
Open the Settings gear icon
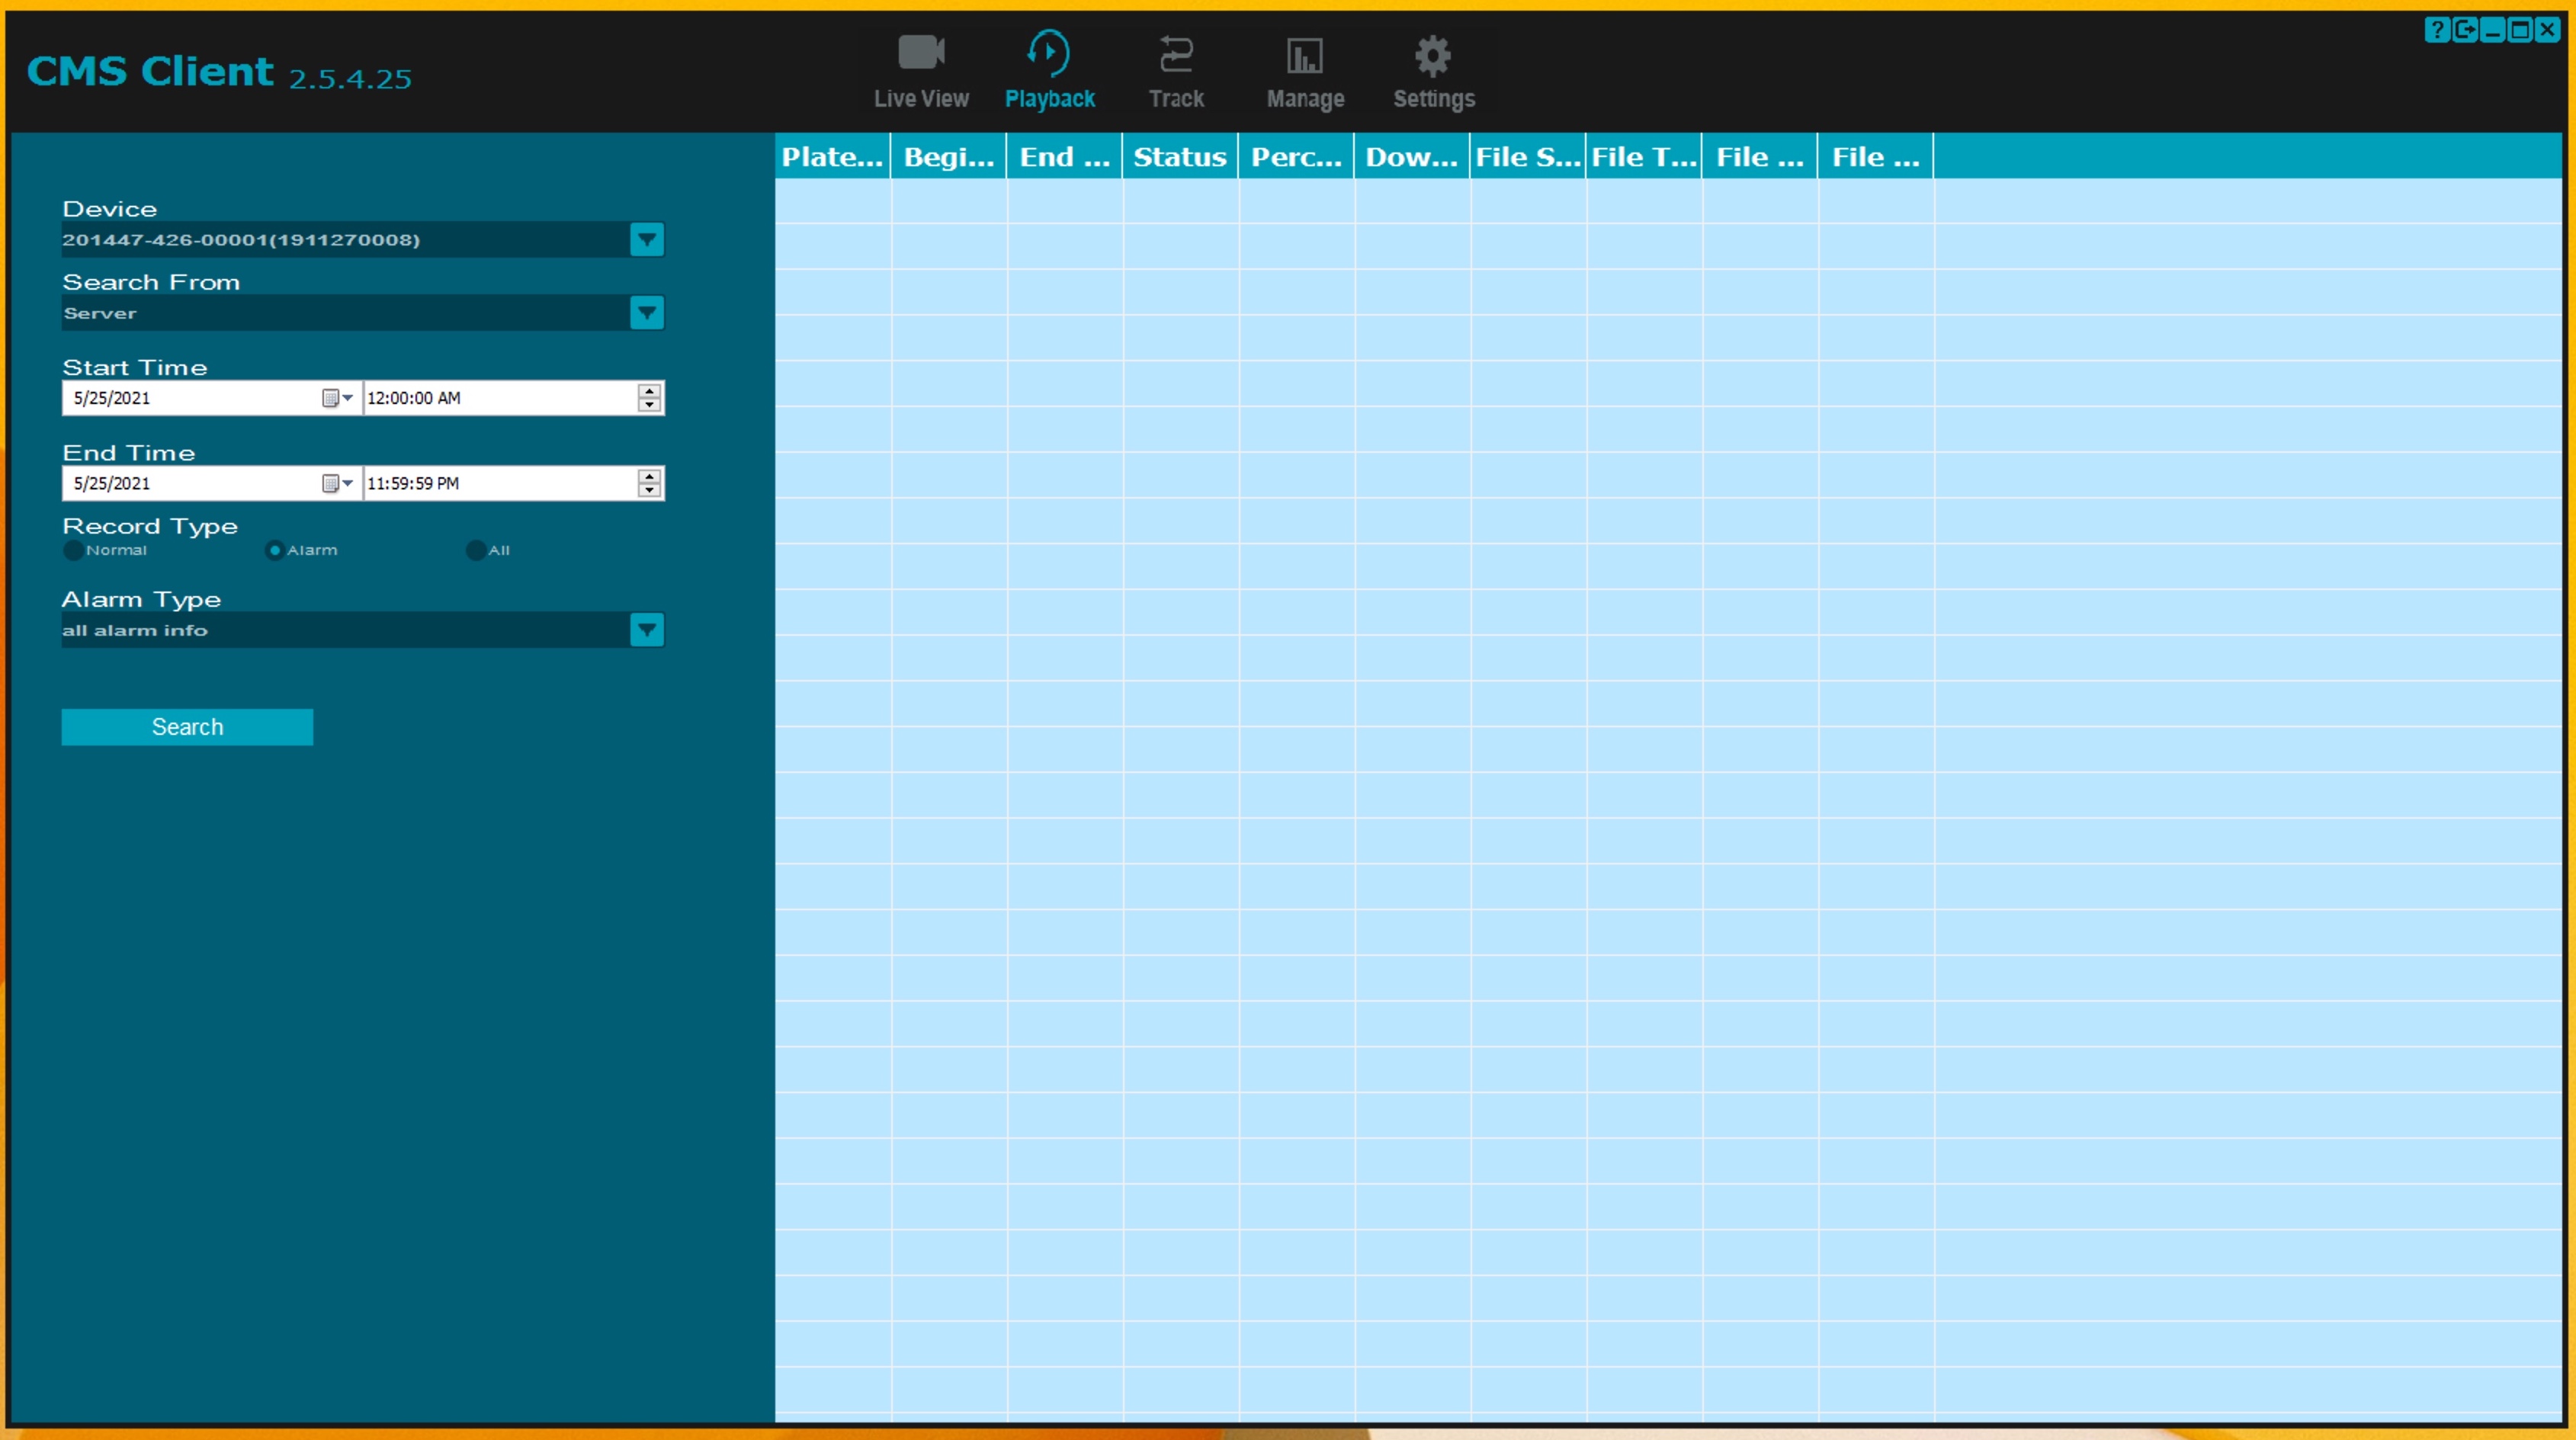point(1432,56)
